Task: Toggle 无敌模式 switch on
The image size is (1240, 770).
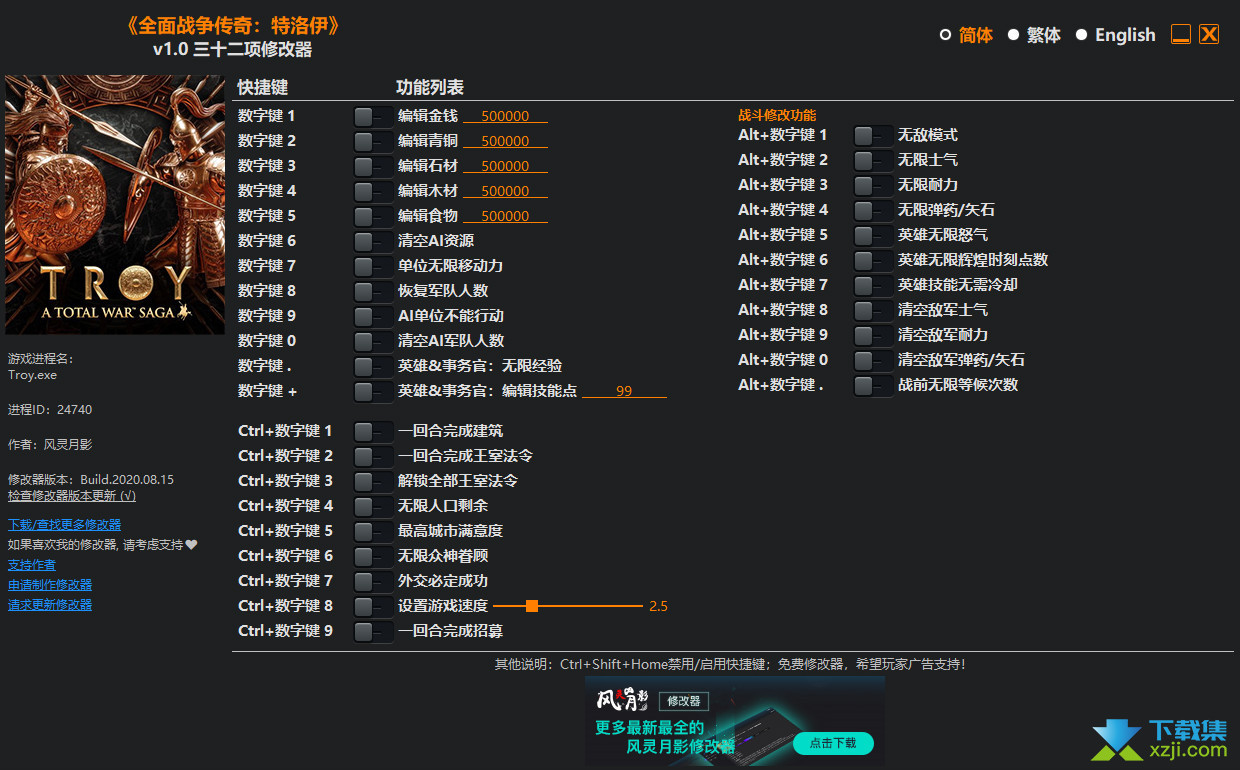Action: click(x=872, y=135)
